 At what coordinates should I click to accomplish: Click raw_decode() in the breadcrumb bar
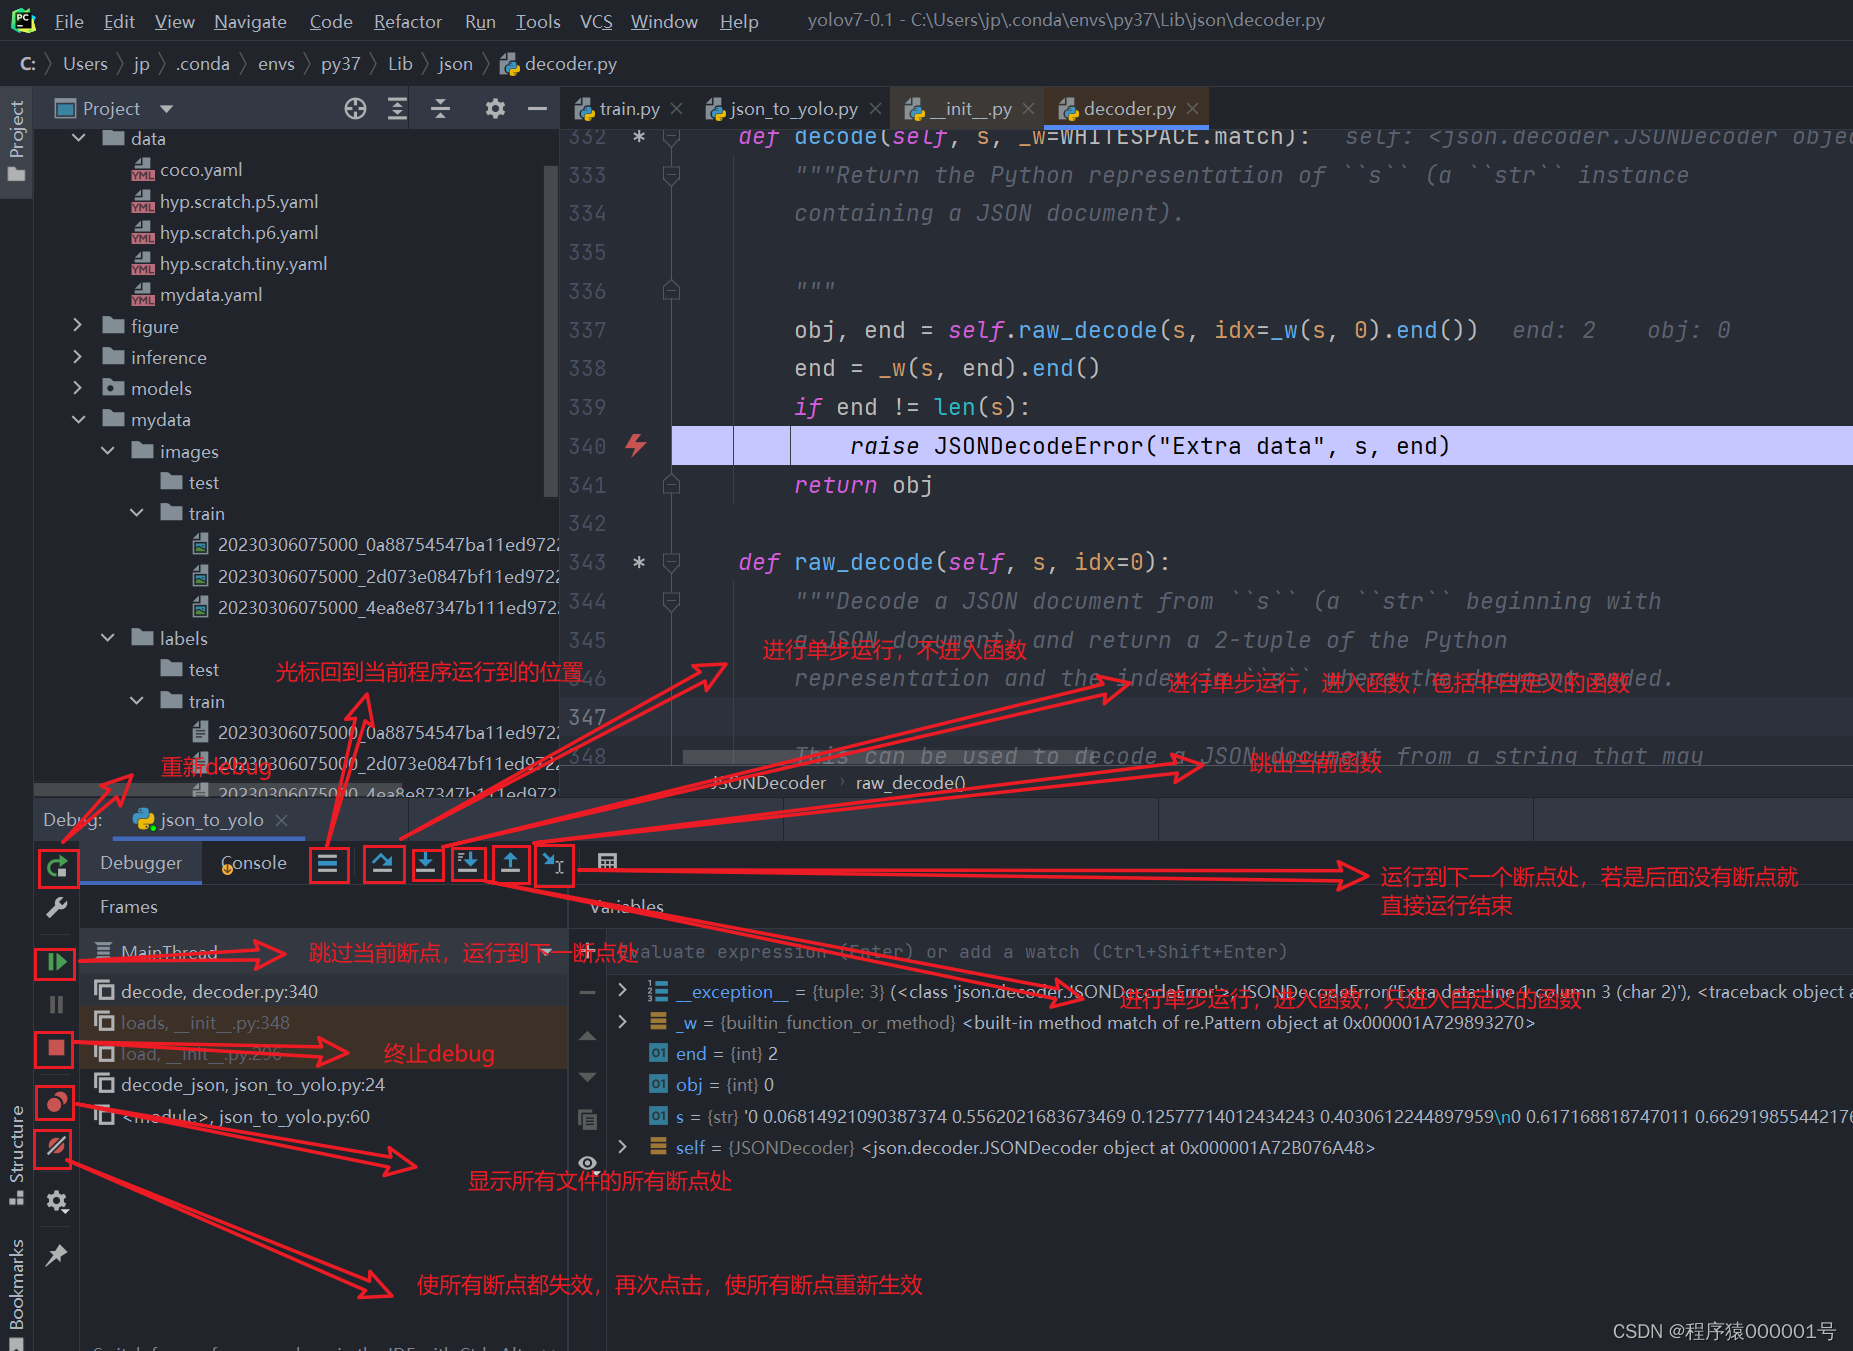pyautogui.click(x=909, y=782)
